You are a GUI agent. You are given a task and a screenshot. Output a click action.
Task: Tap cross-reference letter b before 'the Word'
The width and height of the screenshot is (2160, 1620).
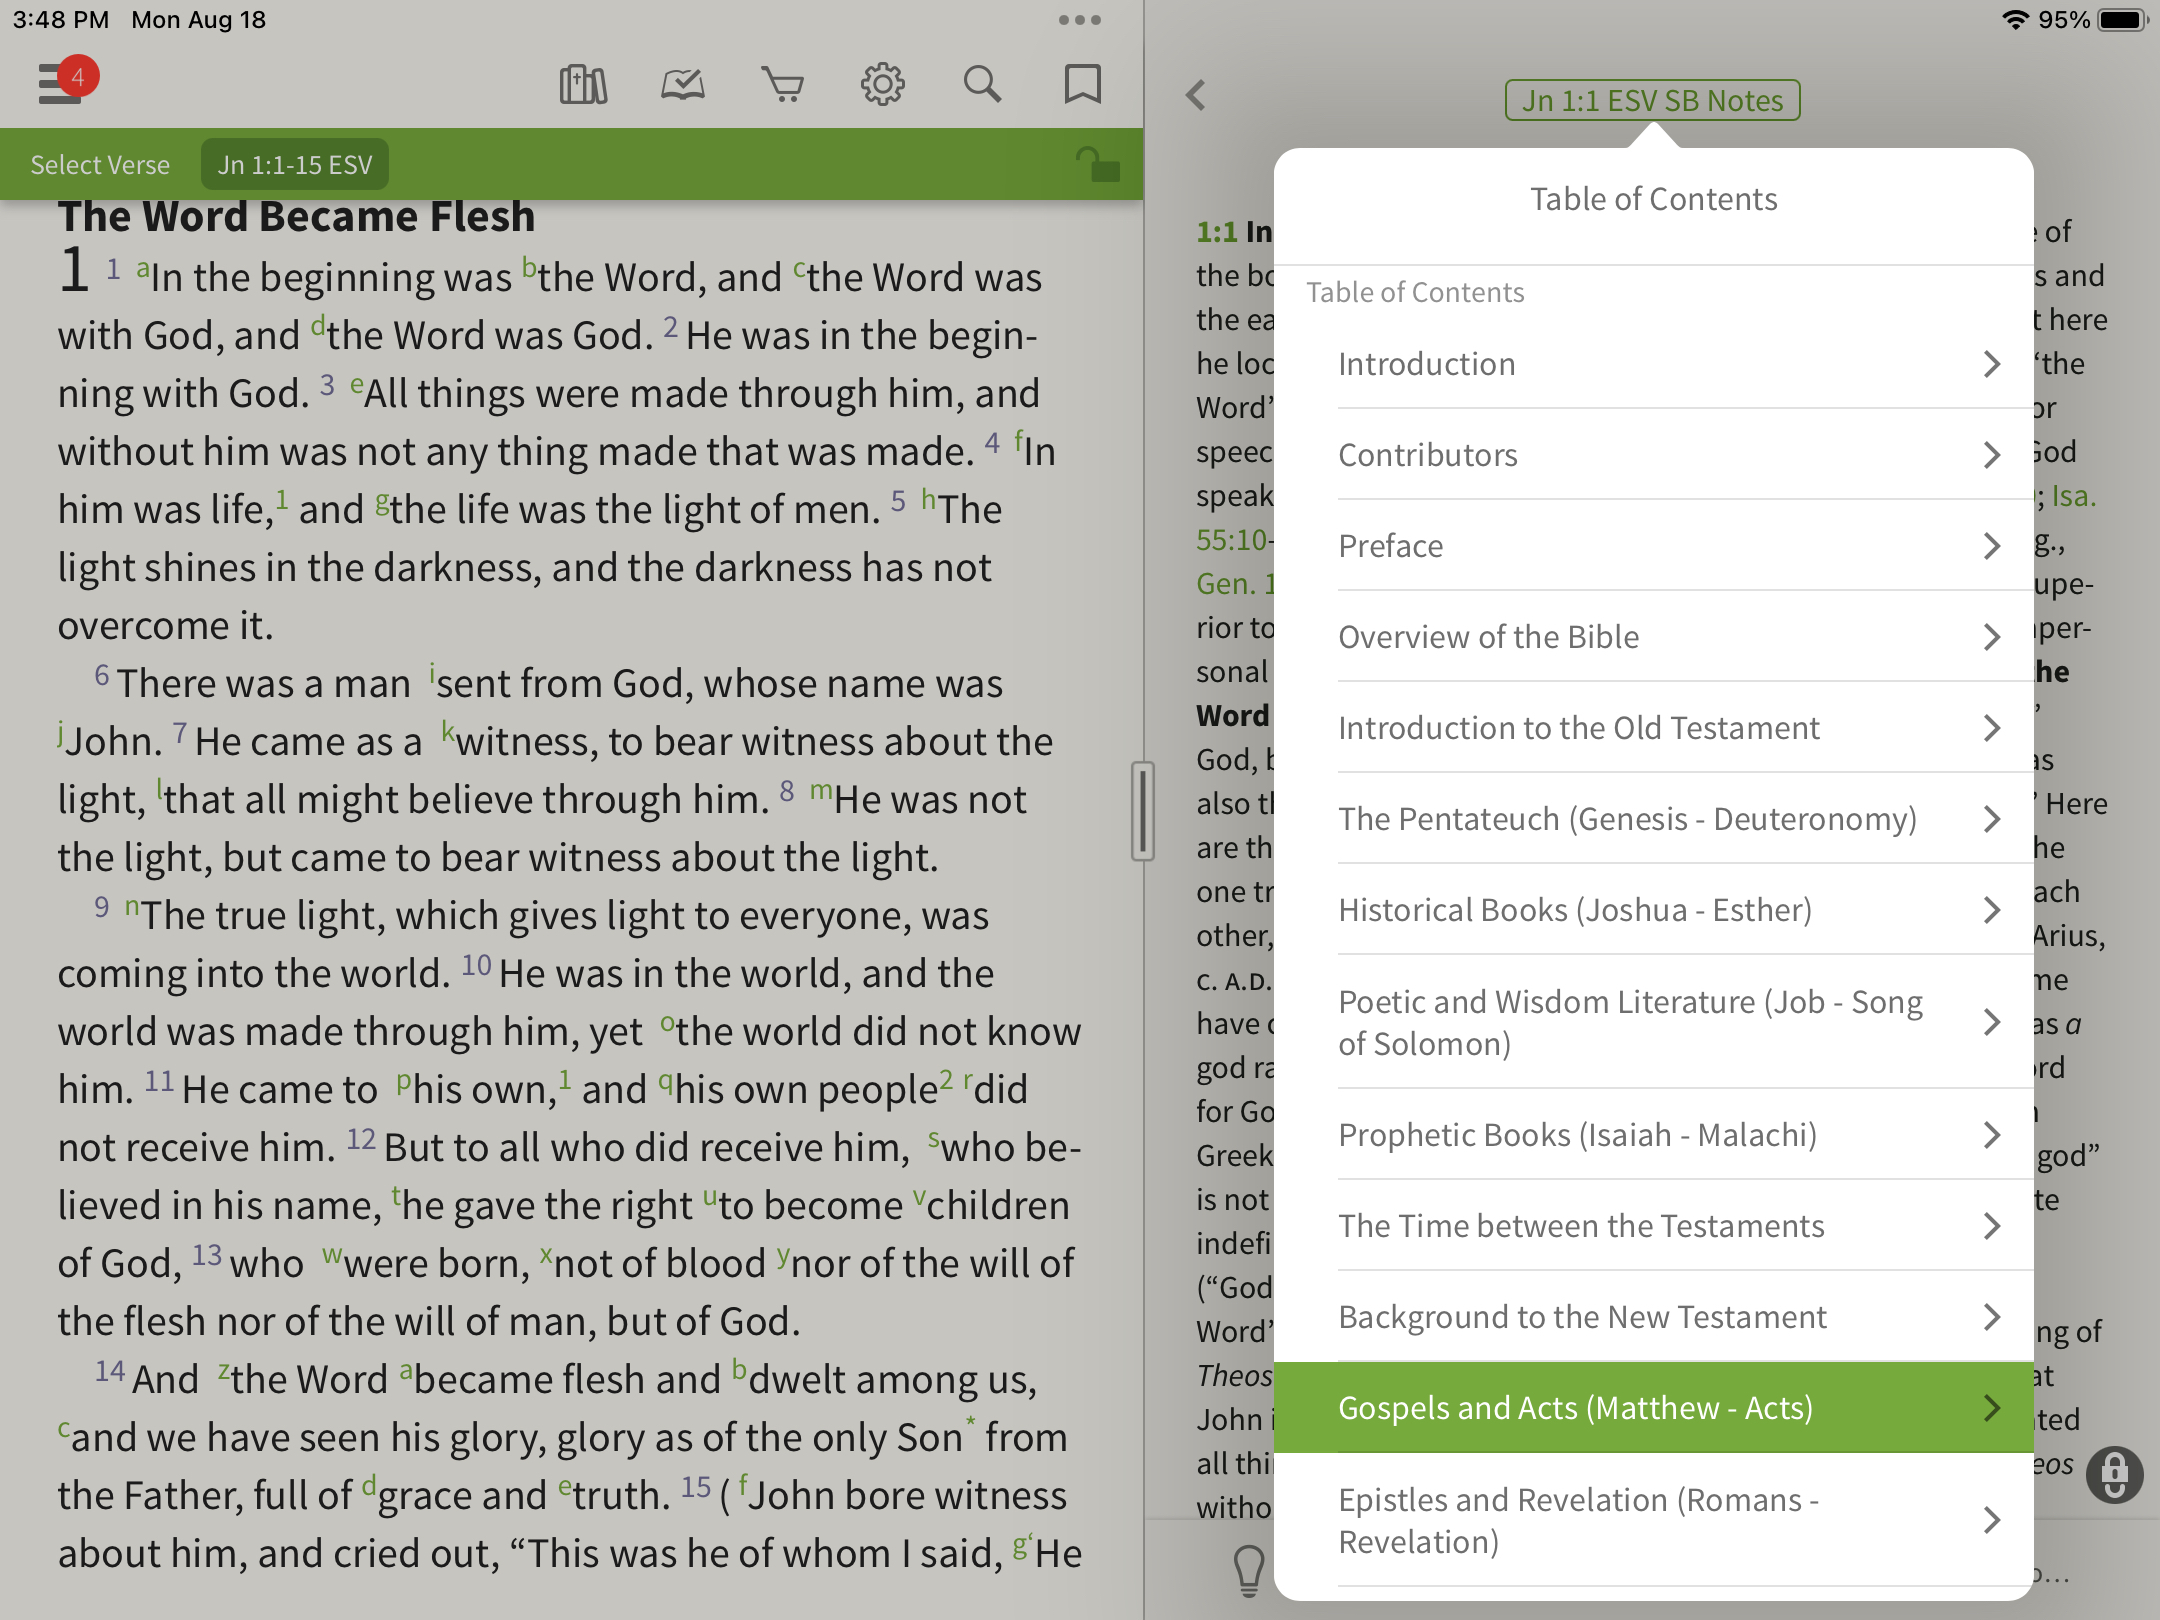point(530,266)
